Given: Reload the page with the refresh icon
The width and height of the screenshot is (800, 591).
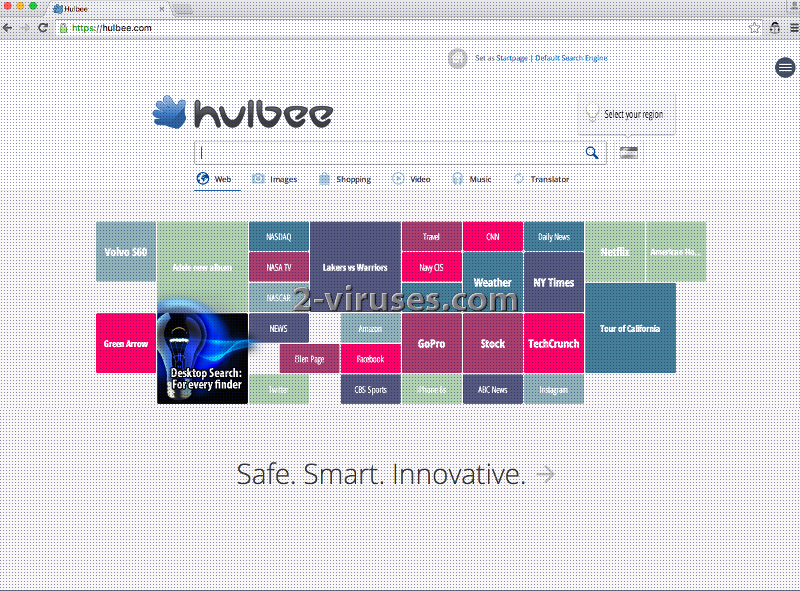Looking at the screenshot, I should point(43,28).
